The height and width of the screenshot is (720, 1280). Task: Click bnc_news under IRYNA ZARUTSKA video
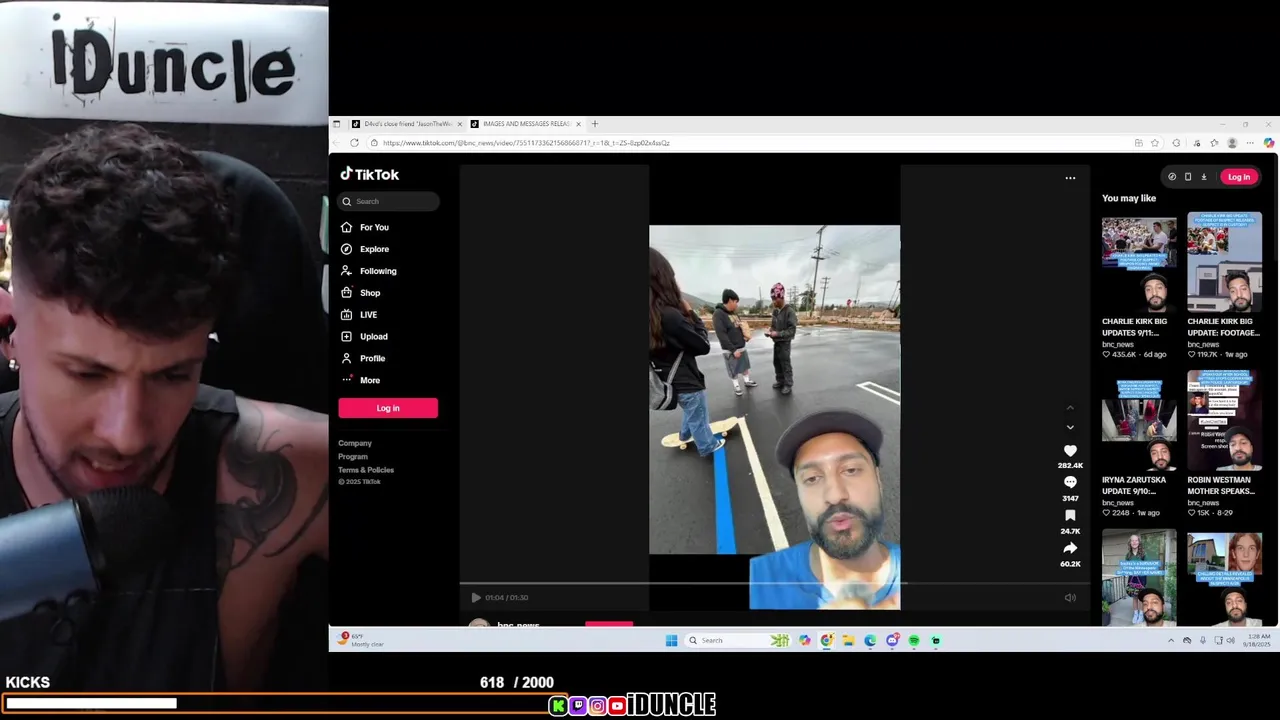click(x=1118, y=503)
